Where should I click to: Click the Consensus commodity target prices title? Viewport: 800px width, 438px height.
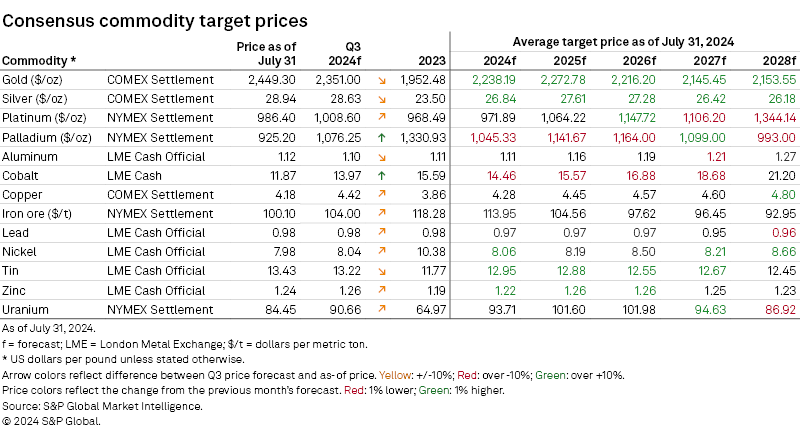pyautogui.click(x=154, y=19)
